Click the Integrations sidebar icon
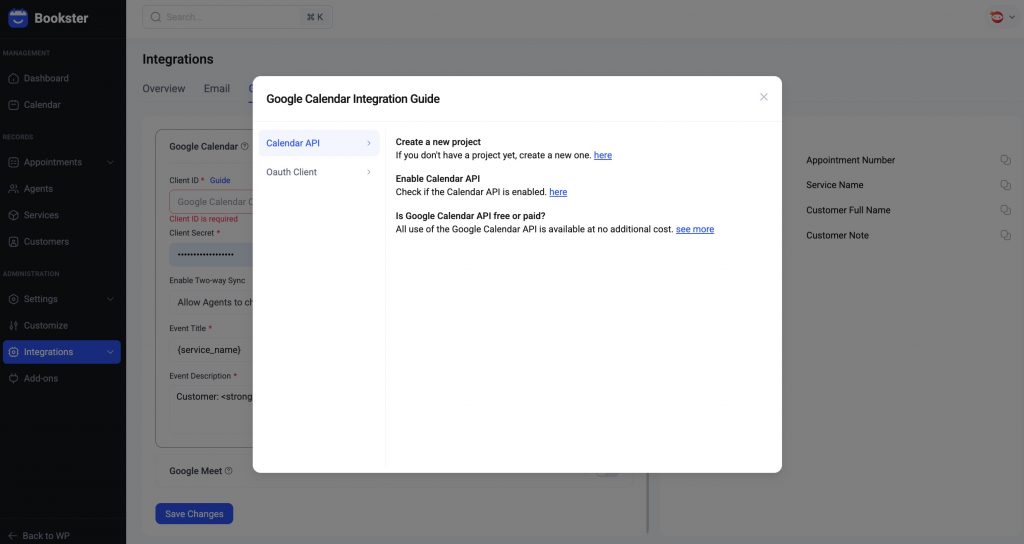1024x544 pixels. [13, 352]
